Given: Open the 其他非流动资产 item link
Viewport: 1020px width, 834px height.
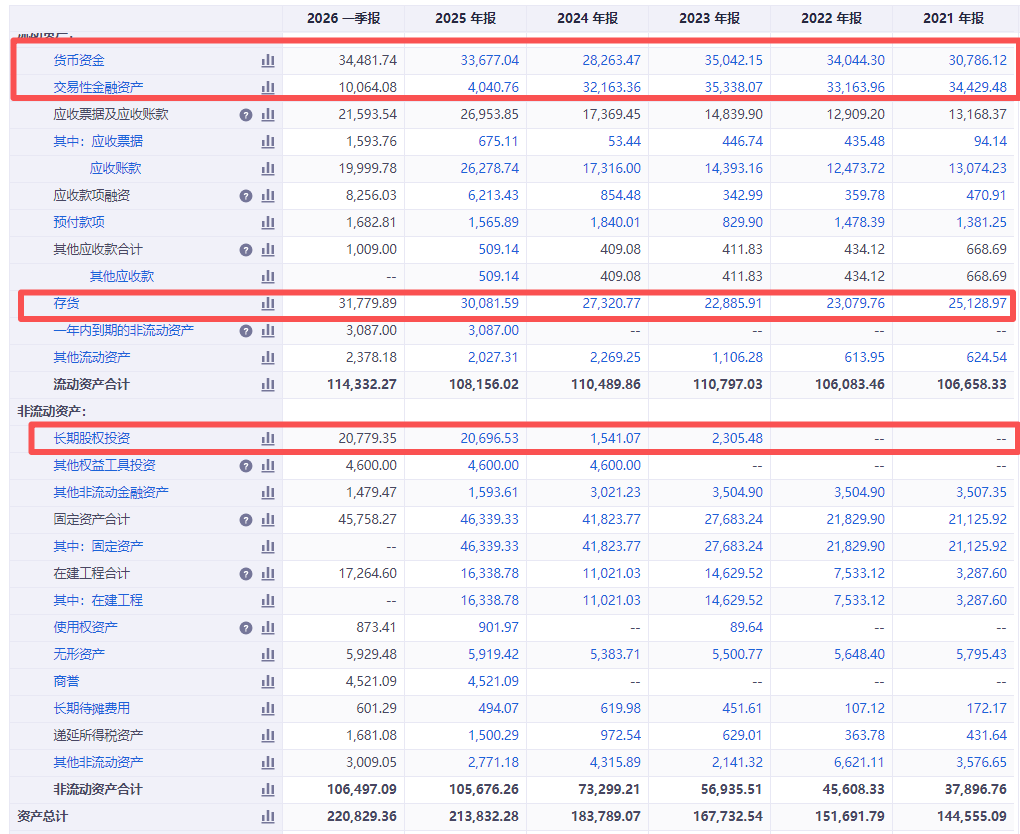Looking at the screenshot, I should tap(98, 762).
